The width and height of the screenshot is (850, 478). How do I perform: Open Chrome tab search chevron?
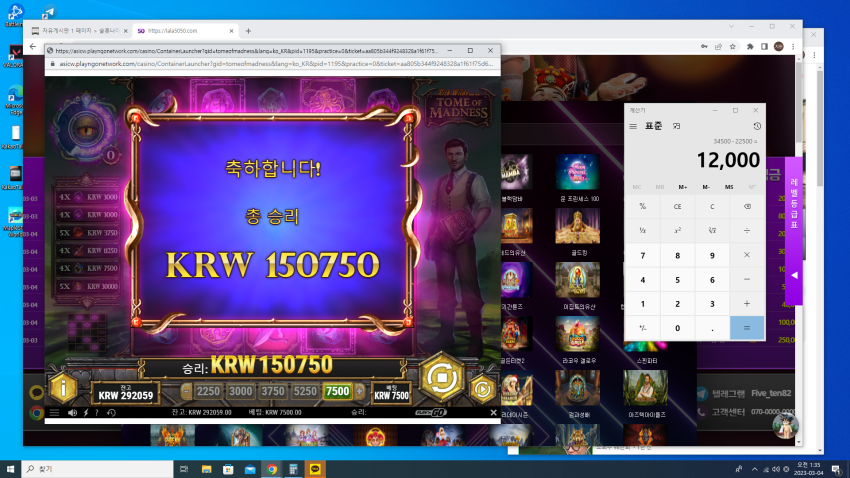coord(731,26)
